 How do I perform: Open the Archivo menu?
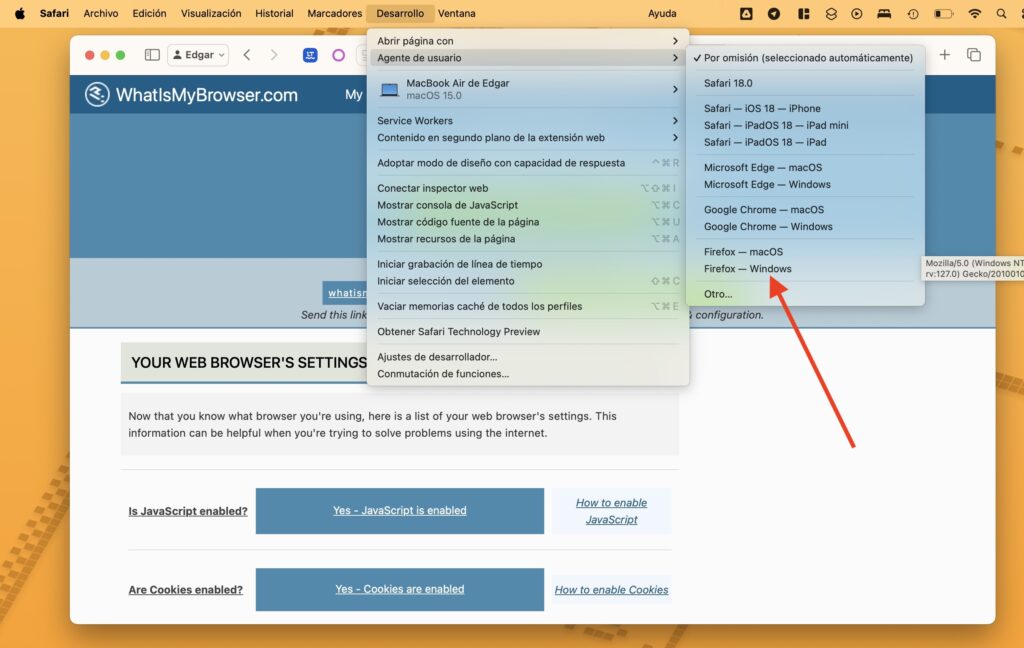pos(101,13)
